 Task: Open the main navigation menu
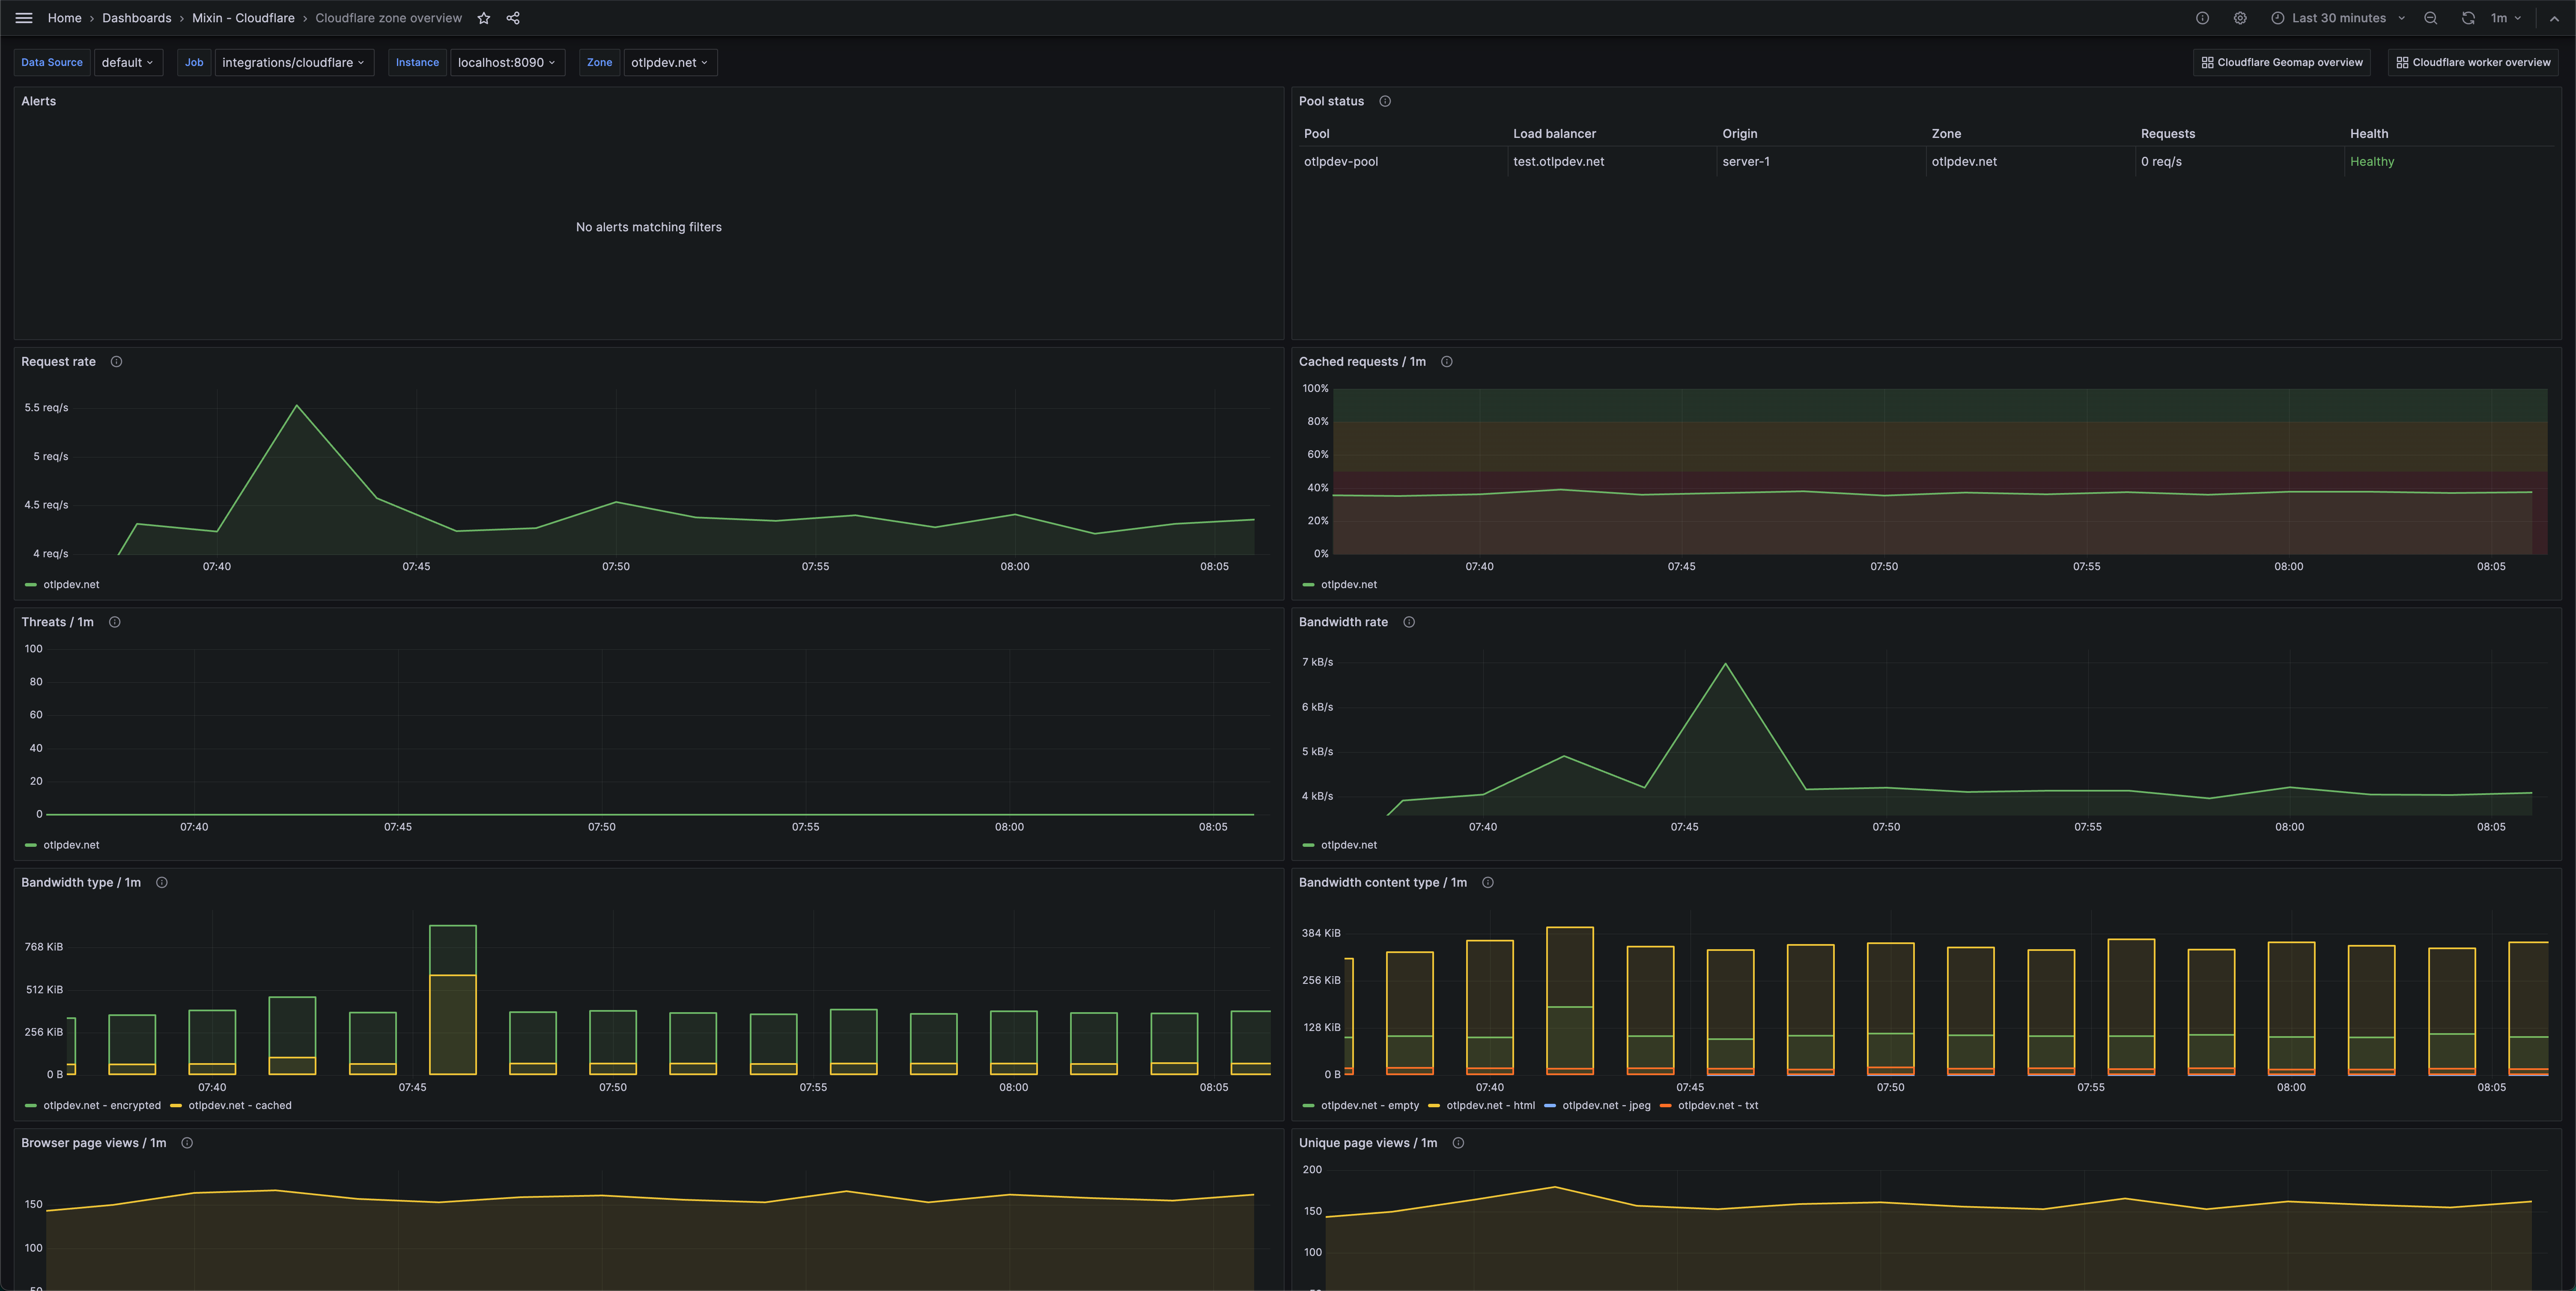tap(24, 17)
